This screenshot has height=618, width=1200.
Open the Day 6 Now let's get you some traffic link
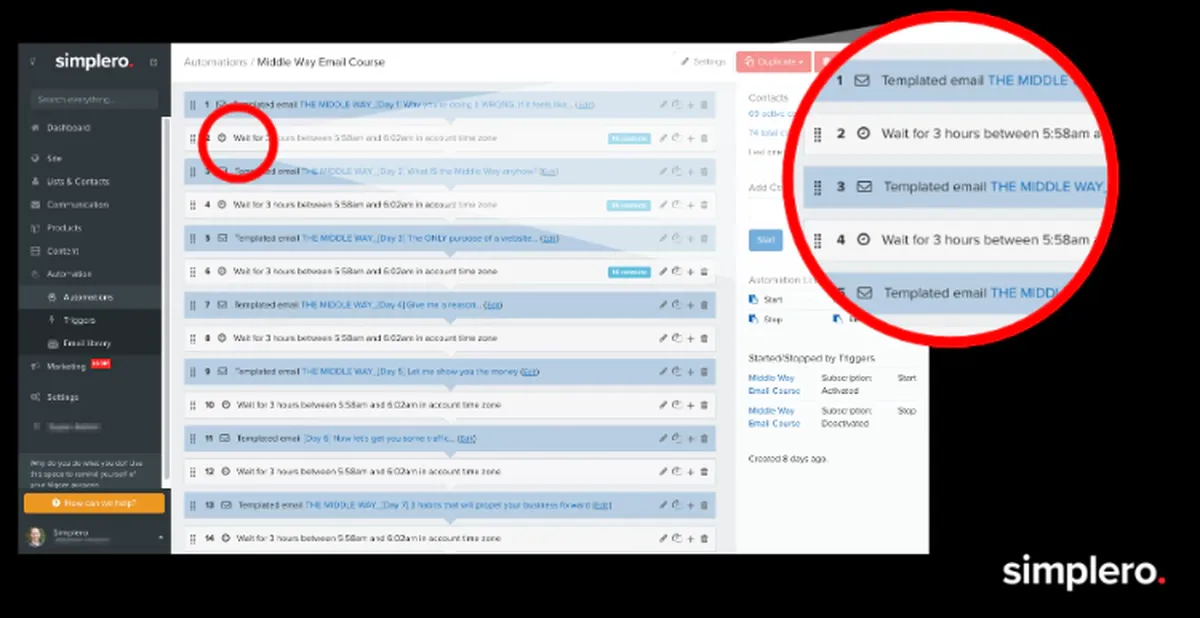(379, 438)
